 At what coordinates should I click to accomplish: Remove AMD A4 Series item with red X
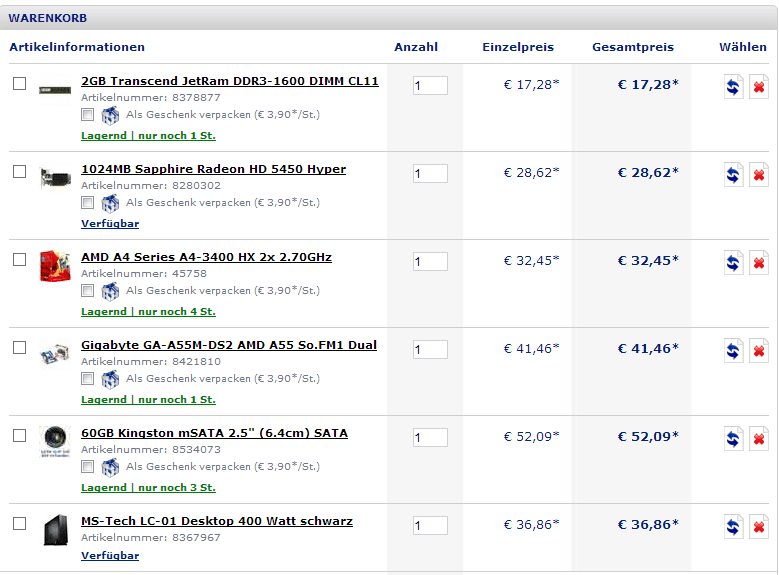coord(759,262)
